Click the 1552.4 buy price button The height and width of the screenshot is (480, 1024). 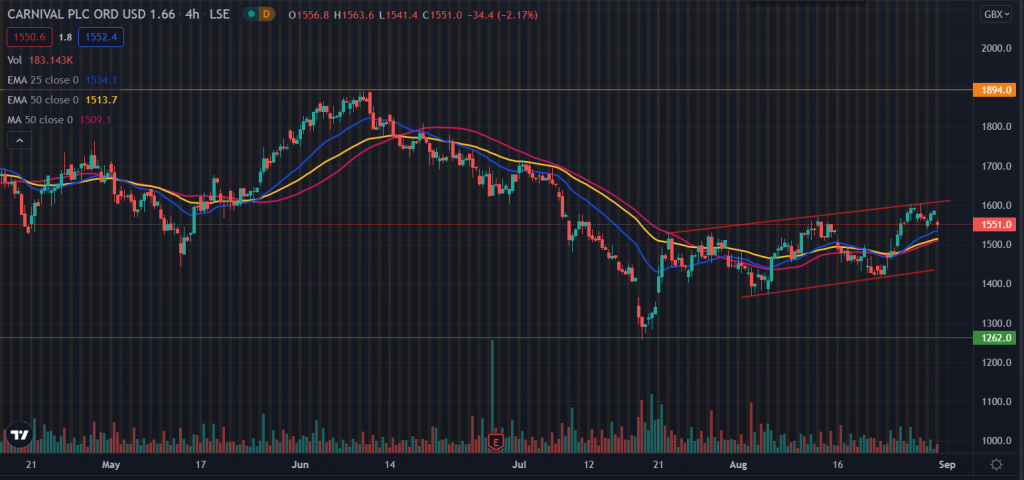click(x=101, y=37)
